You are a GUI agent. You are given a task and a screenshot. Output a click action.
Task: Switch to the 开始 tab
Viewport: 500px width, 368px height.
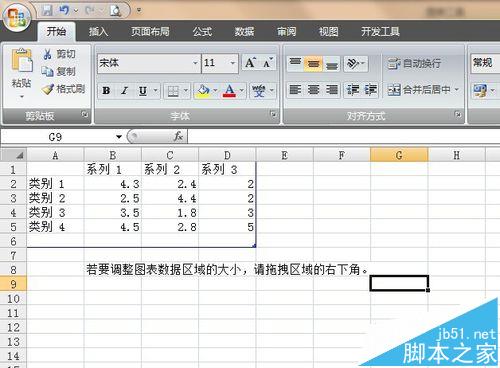pos(56,31)
